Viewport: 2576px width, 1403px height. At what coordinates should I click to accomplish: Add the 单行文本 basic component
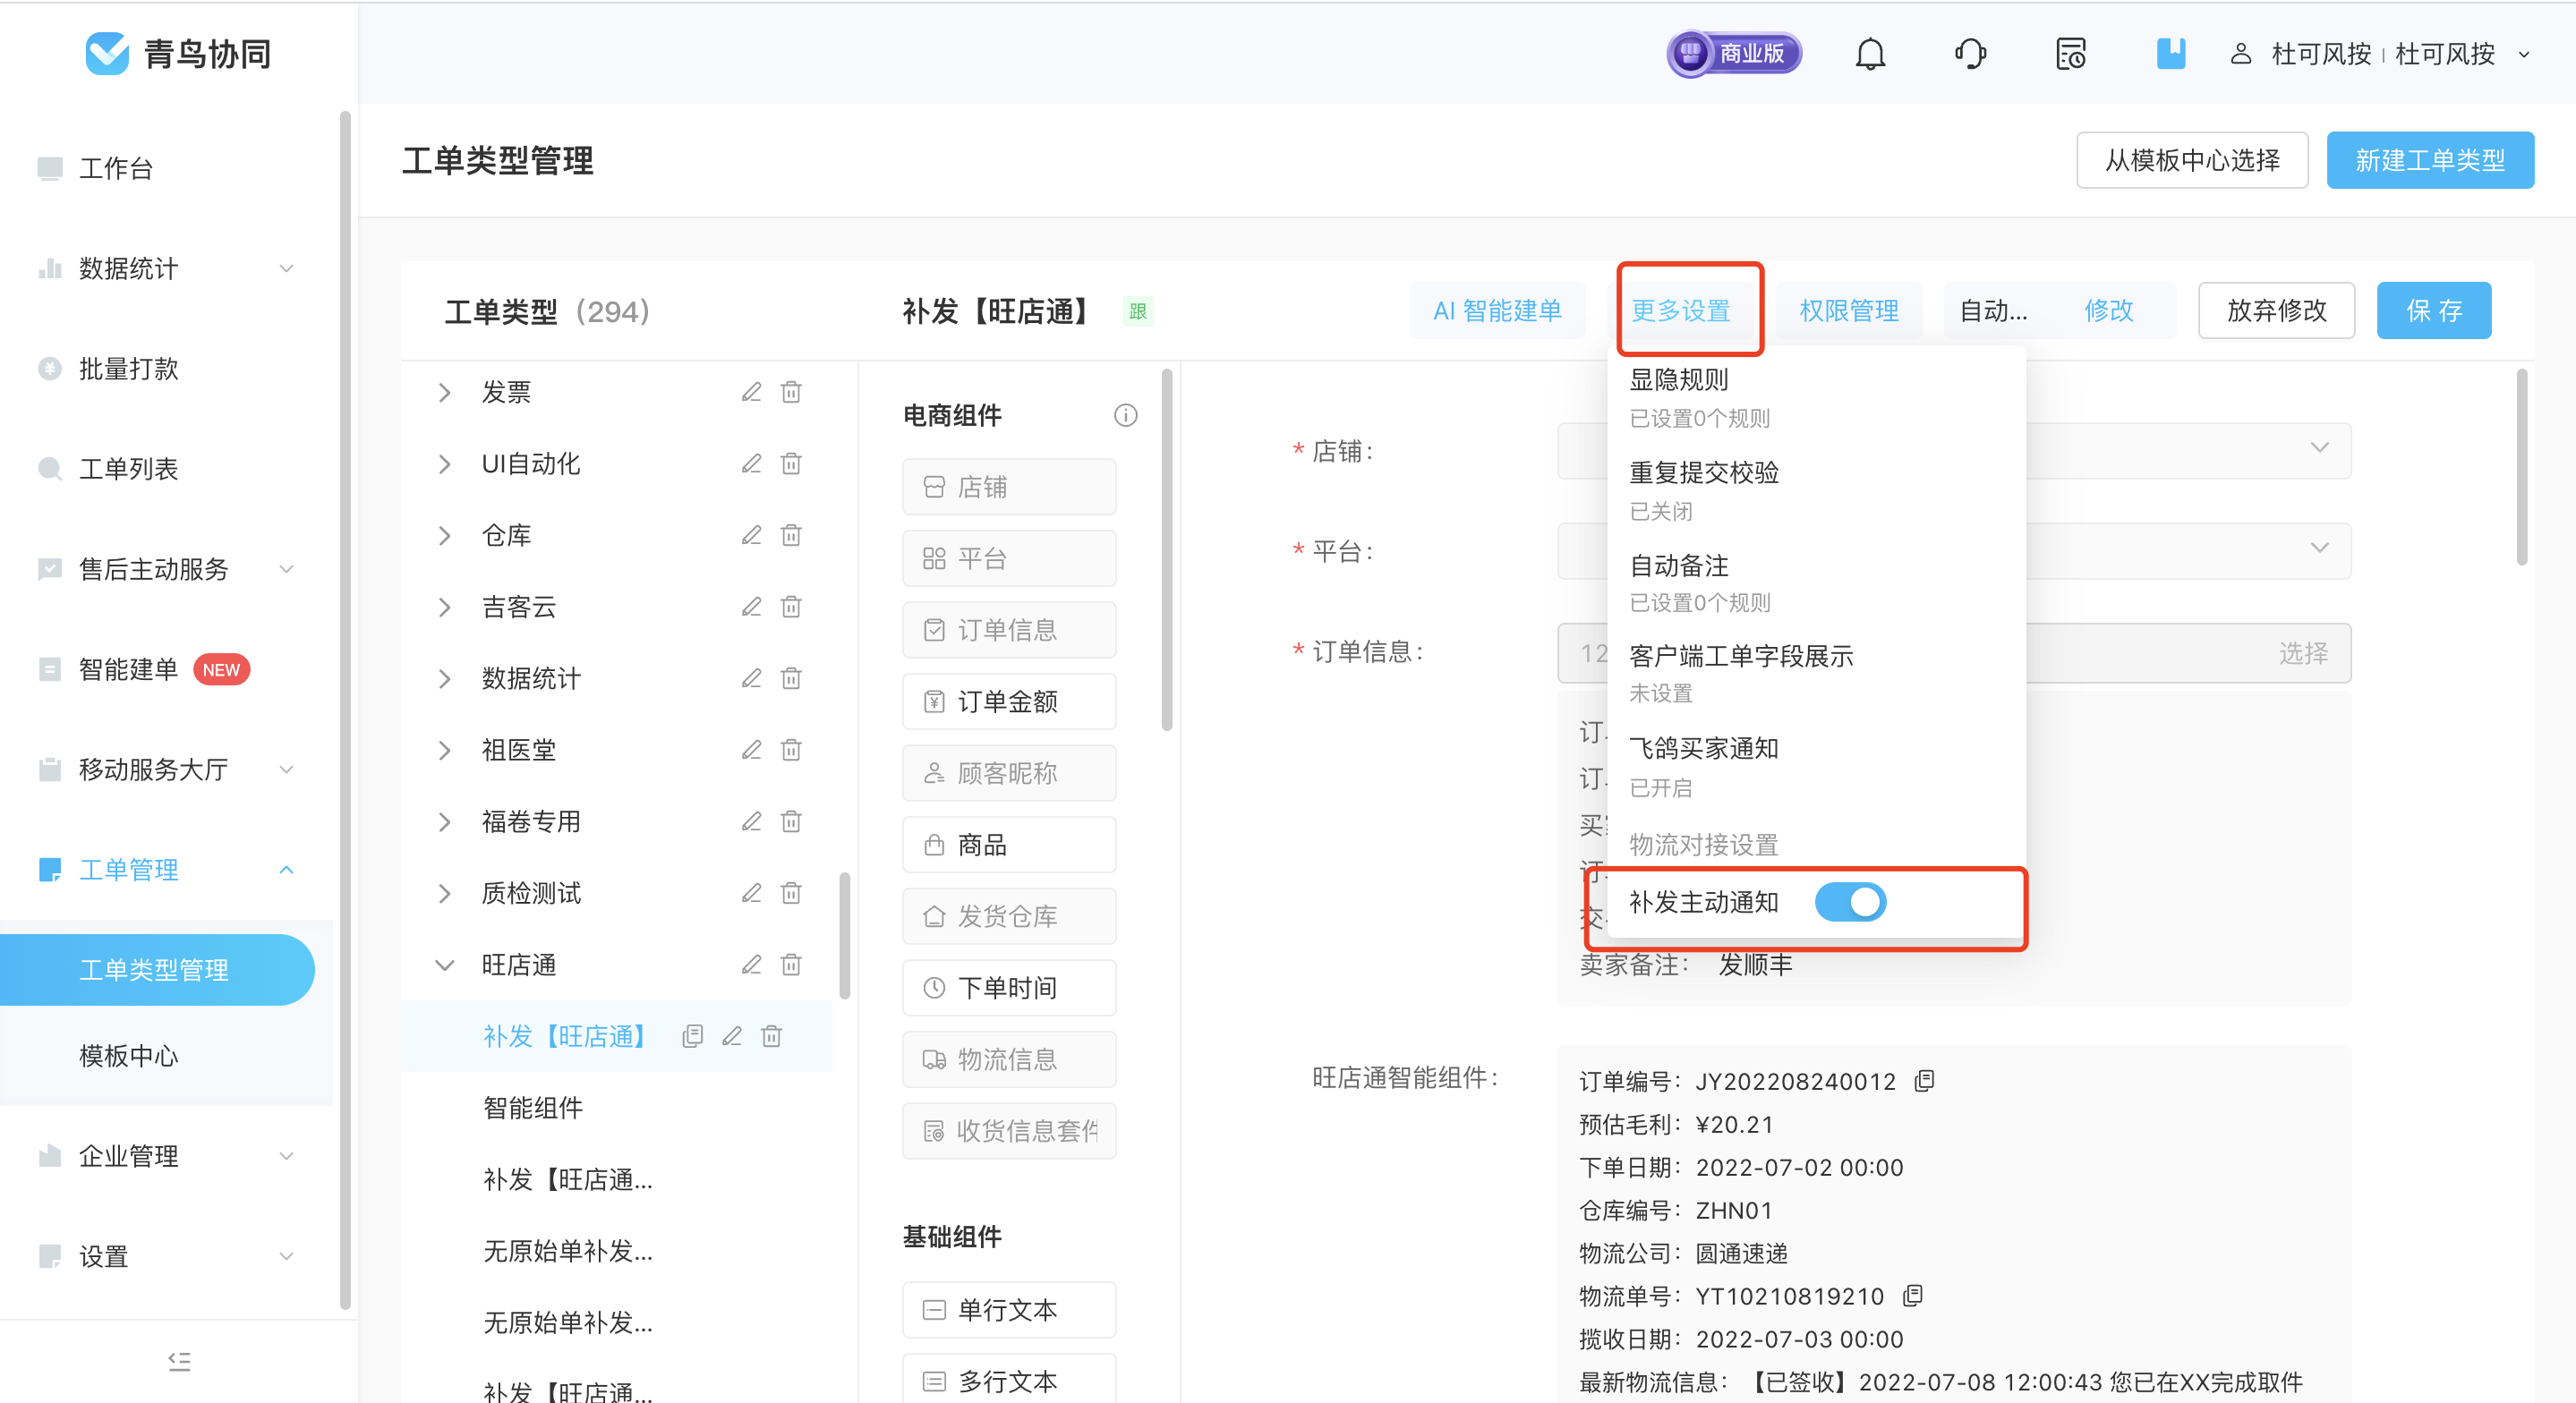[x=1009, y=1310]
